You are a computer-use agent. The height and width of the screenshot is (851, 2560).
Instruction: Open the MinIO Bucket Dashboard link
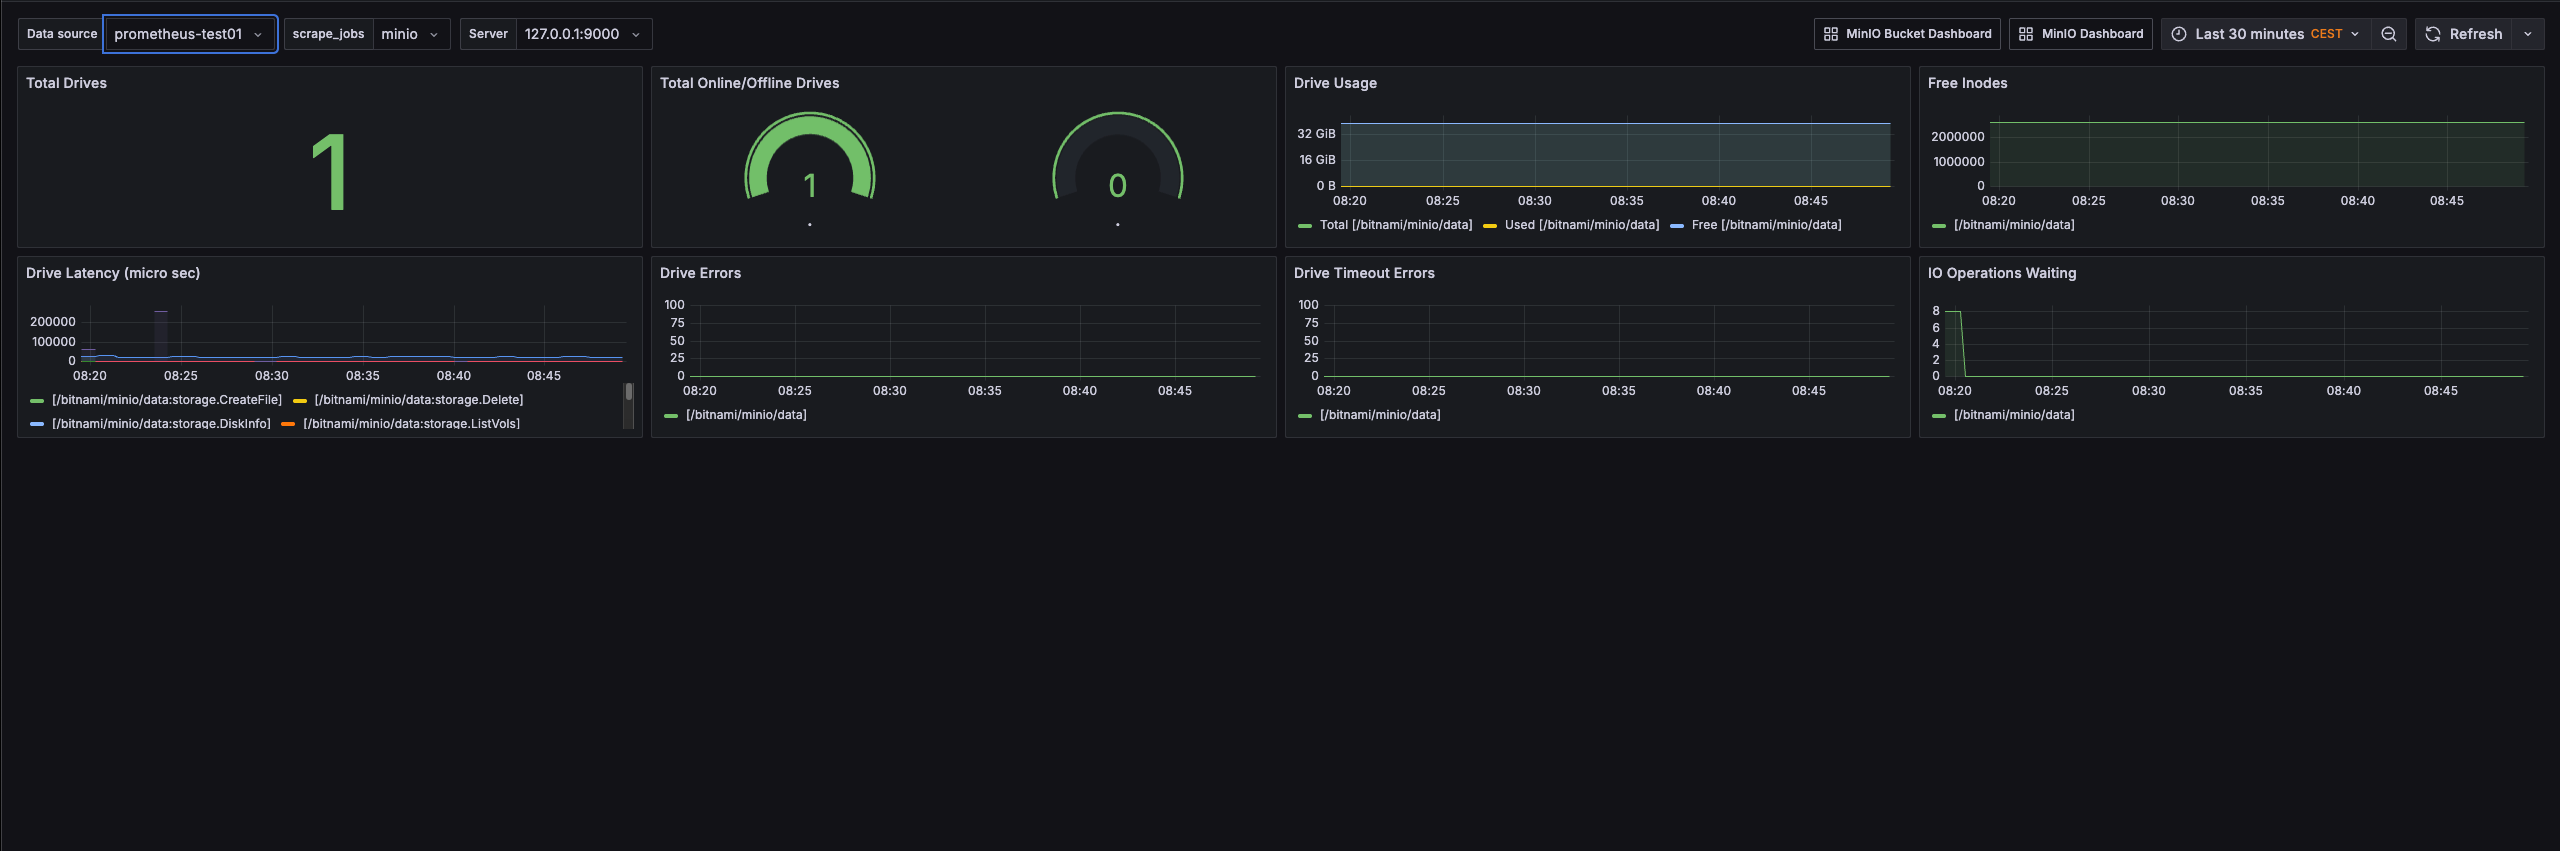coord(1917,34)
